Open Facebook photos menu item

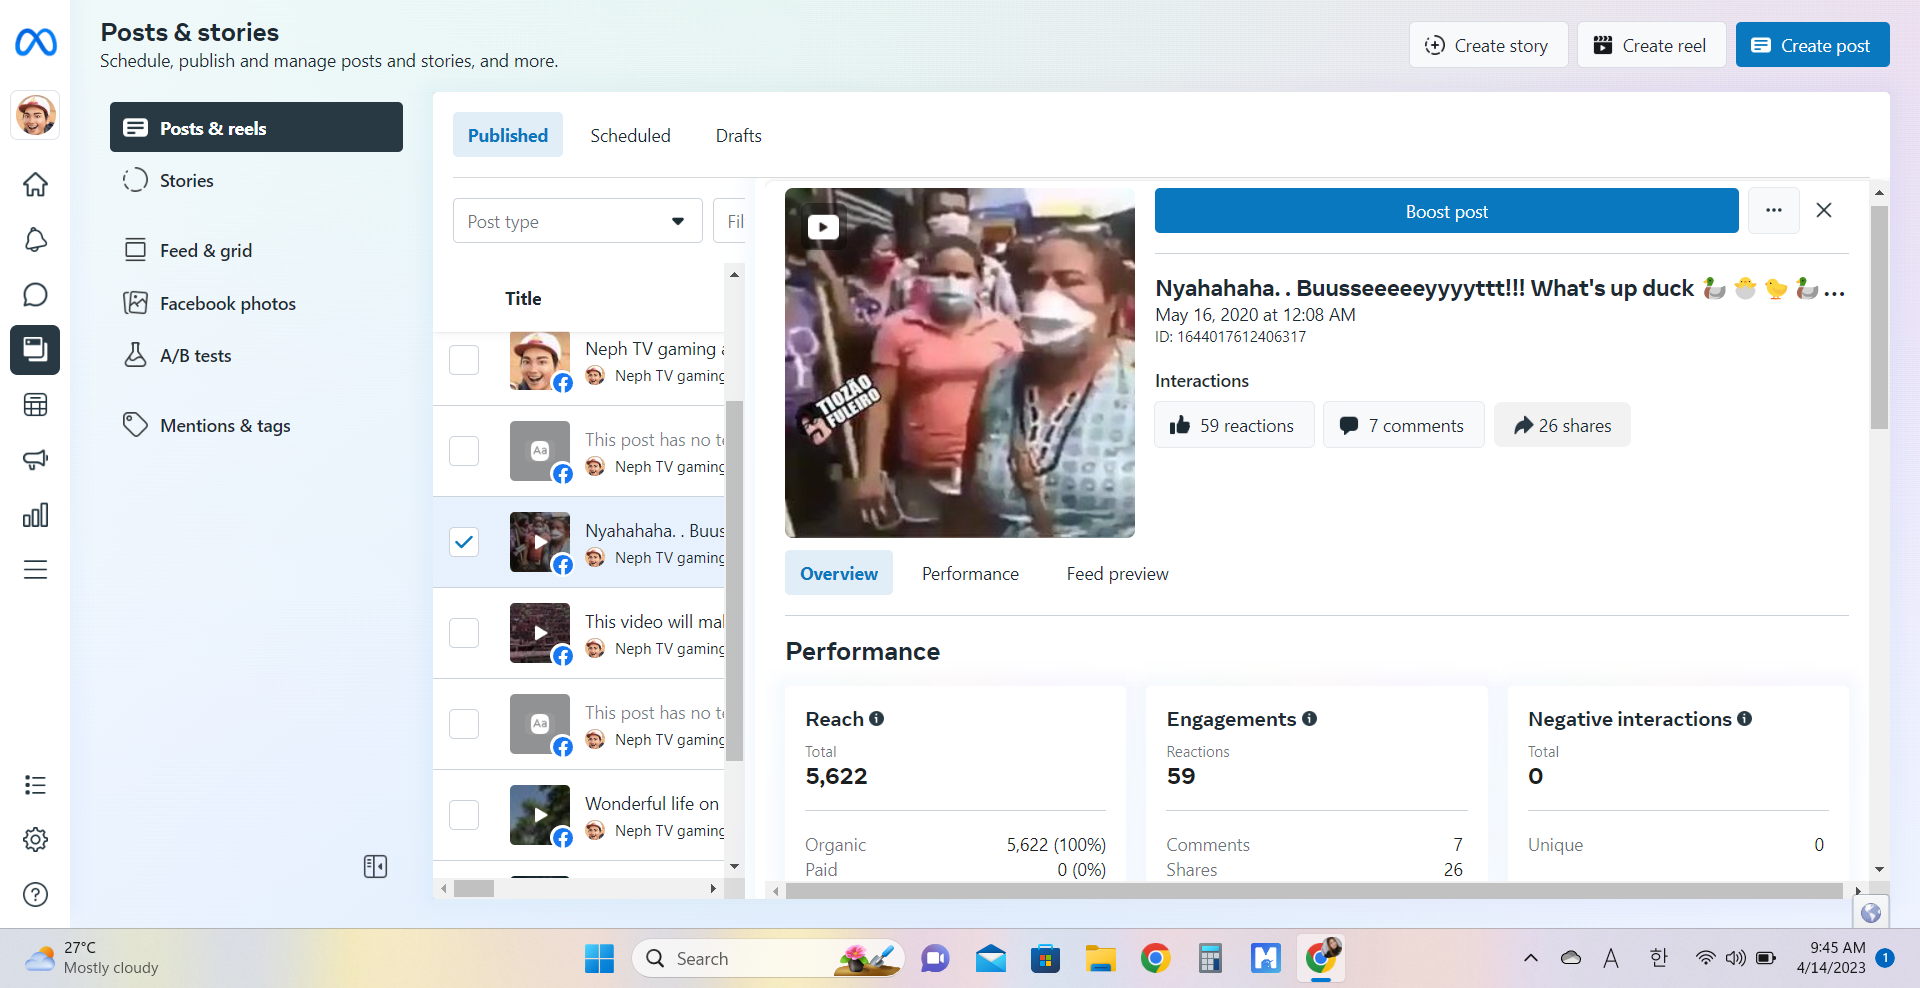point(256,303)
